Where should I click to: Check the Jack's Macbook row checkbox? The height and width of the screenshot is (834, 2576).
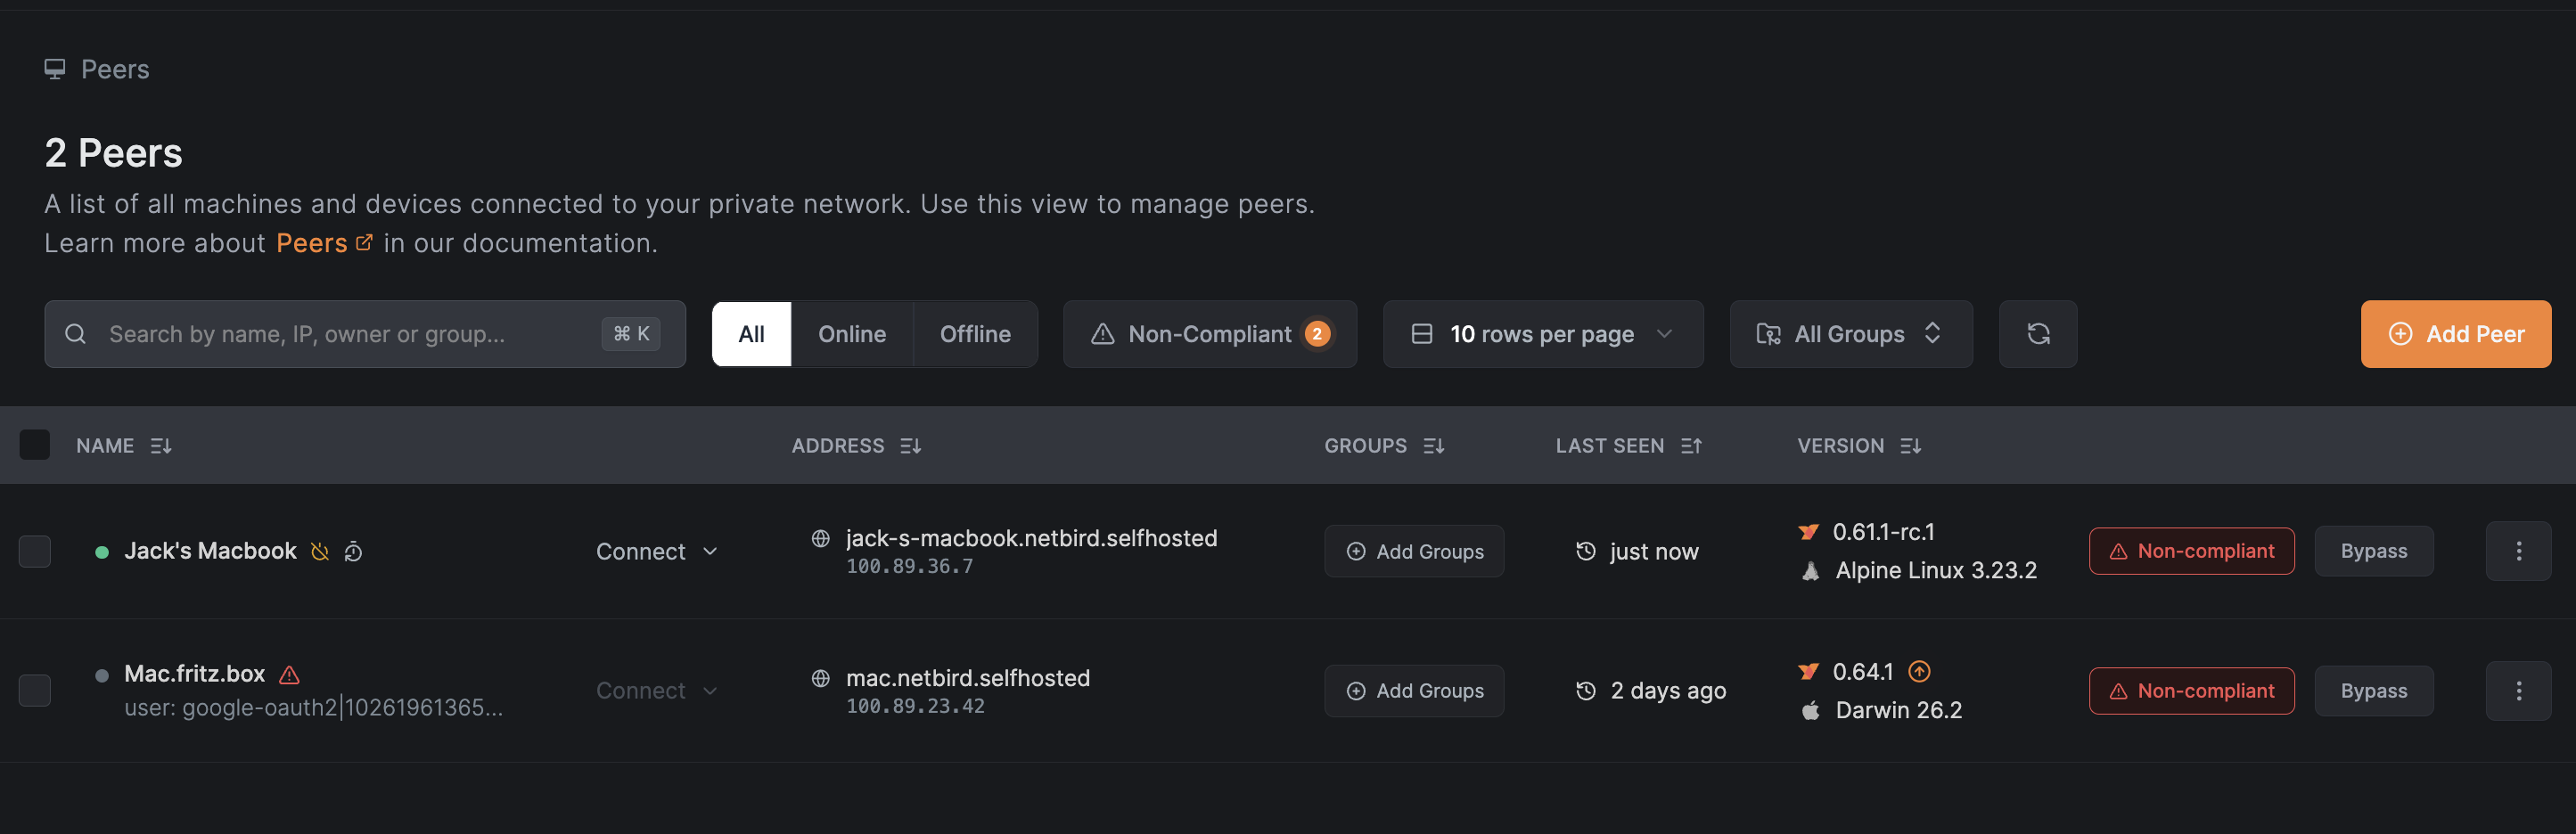pos(35,551)
